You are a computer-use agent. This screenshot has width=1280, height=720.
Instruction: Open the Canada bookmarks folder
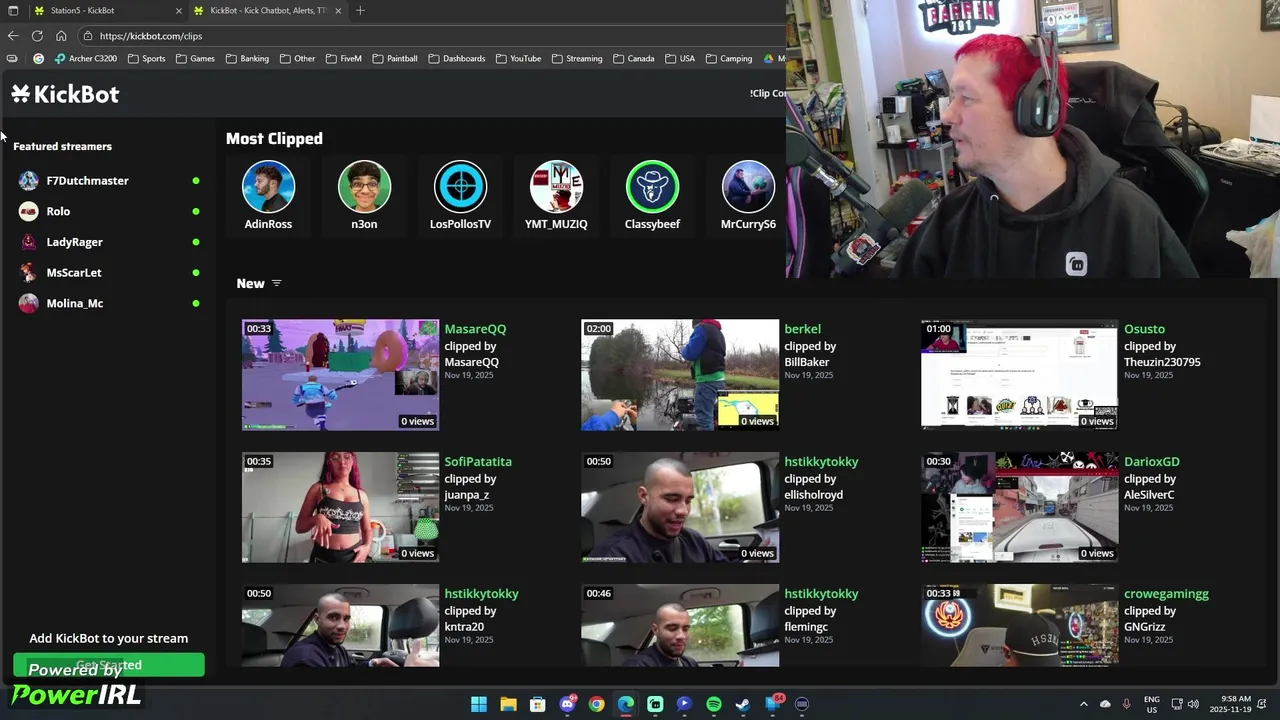633,59
